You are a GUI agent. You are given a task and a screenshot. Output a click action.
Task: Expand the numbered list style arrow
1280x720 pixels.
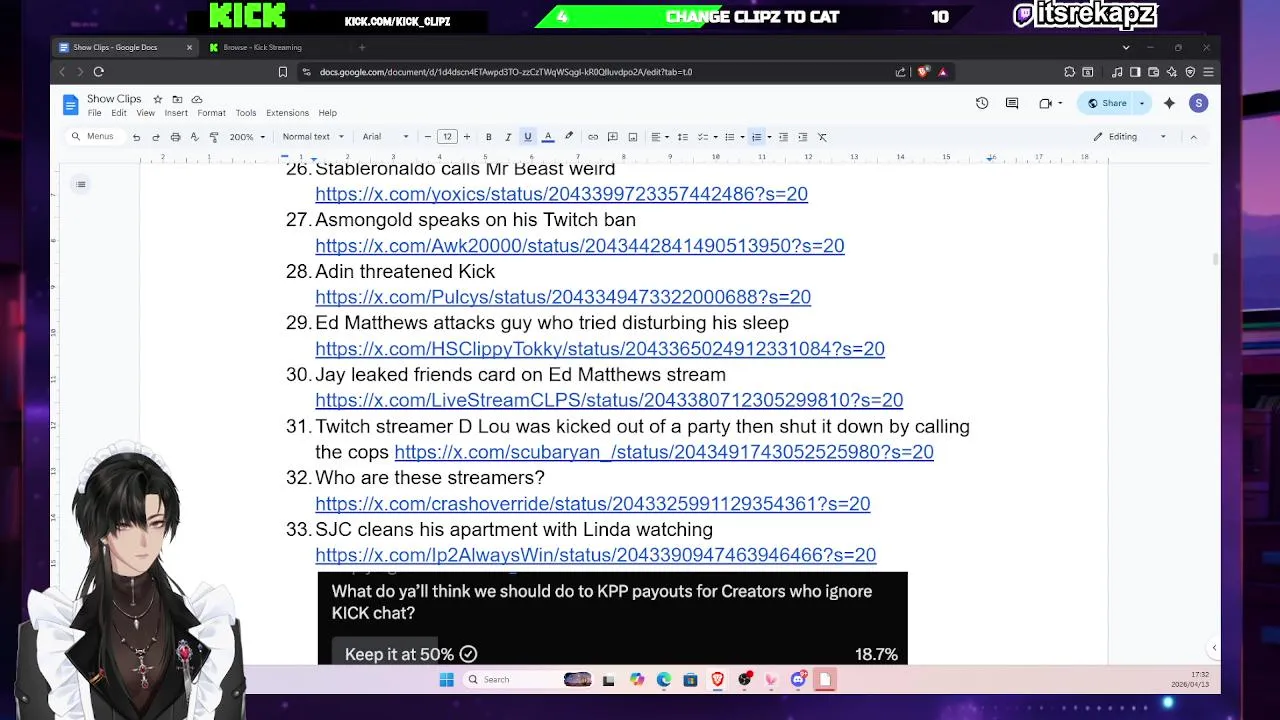(x=769, y=137)
